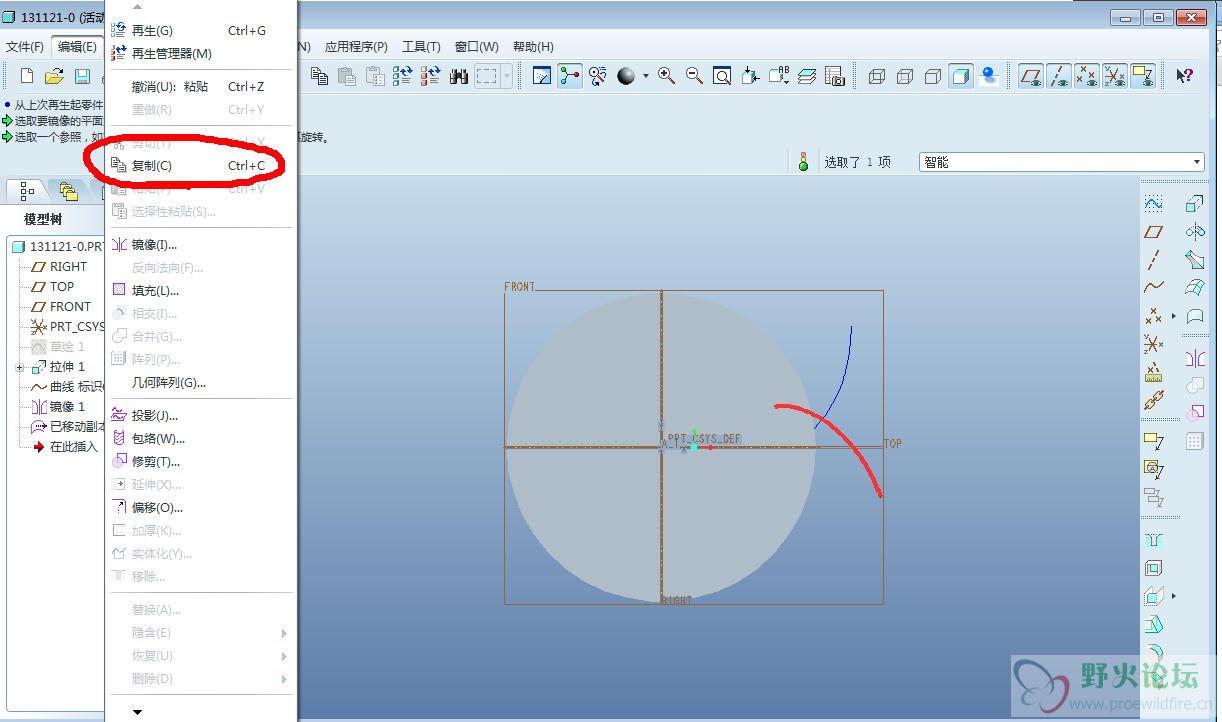Toggle the Shading display mode button

pyautogui.click(x=961, y=76)
